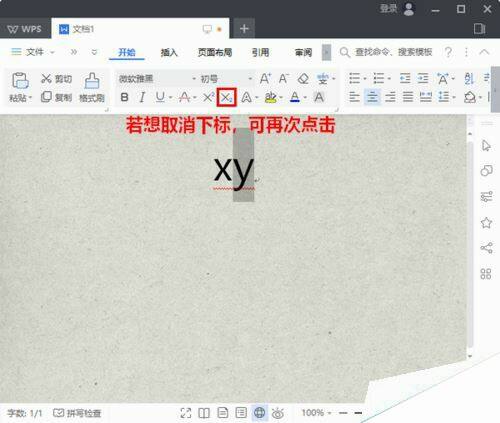Viewport: 500px width, 423px height.
Task: Increase paragraph indent
Action: click(x=423, y=79)
